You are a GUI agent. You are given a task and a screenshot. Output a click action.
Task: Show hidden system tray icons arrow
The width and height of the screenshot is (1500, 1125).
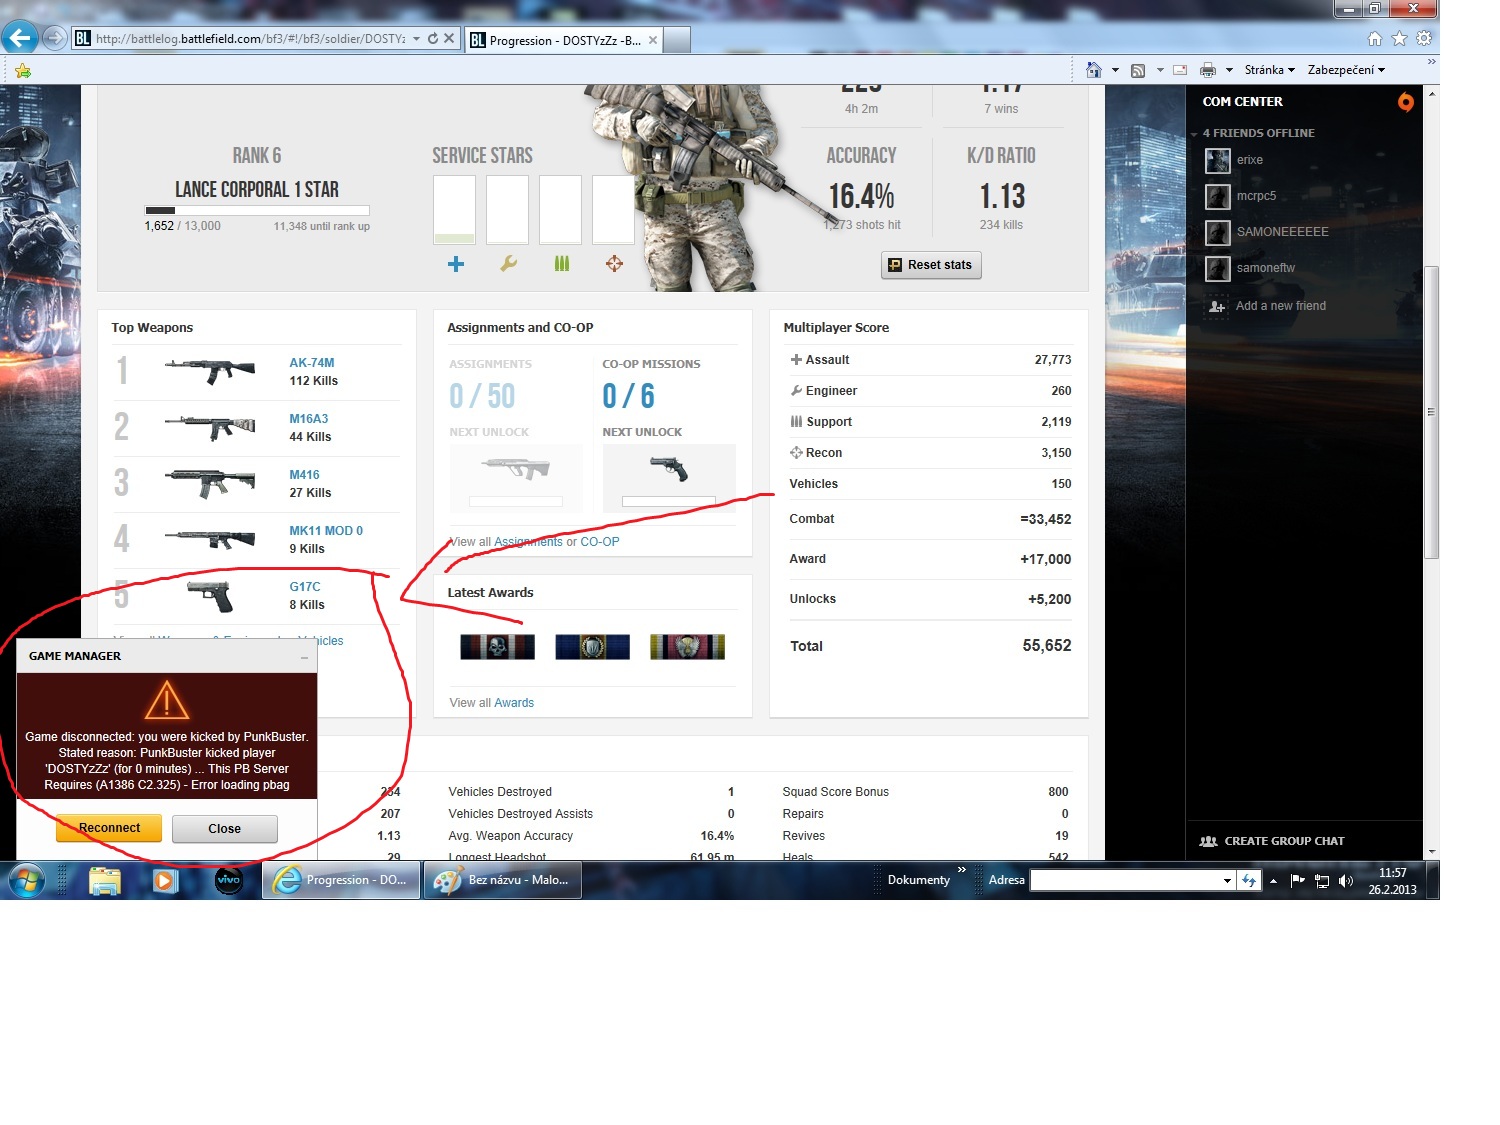pyautogui.click(x=1273, y=881)
